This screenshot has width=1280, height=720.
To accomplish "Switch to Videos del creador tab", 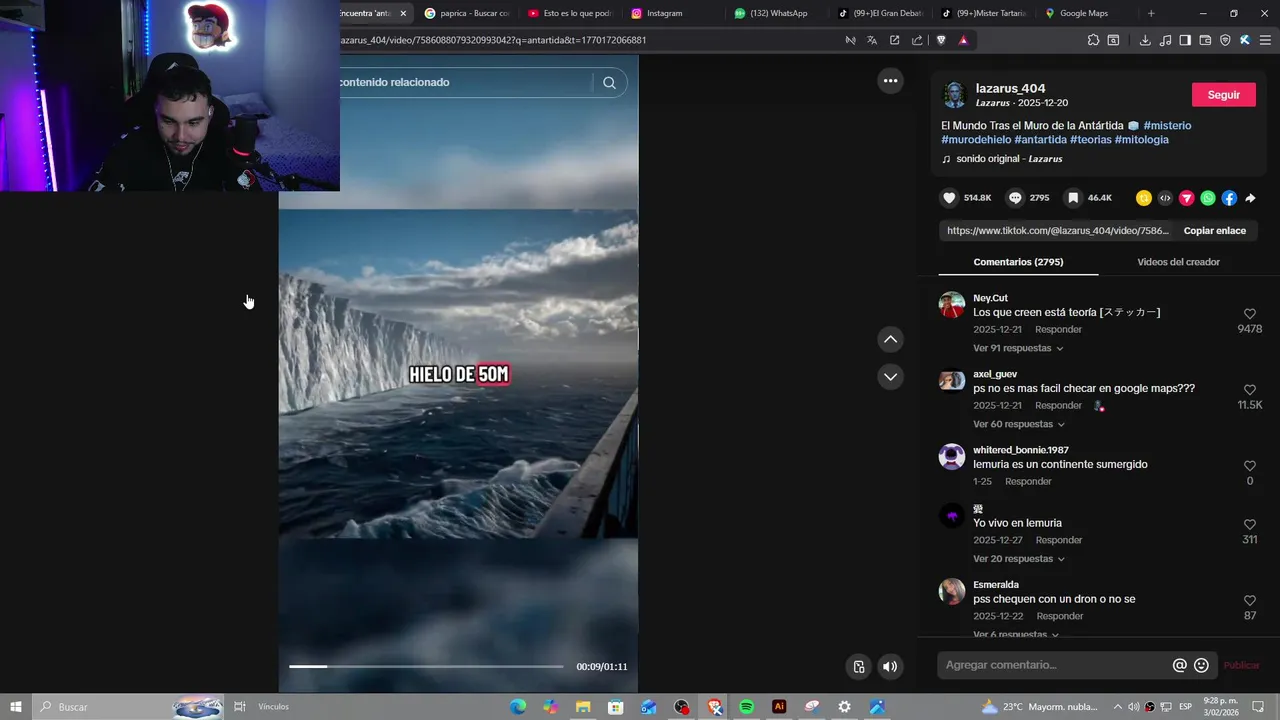I will pos(1178,262).
